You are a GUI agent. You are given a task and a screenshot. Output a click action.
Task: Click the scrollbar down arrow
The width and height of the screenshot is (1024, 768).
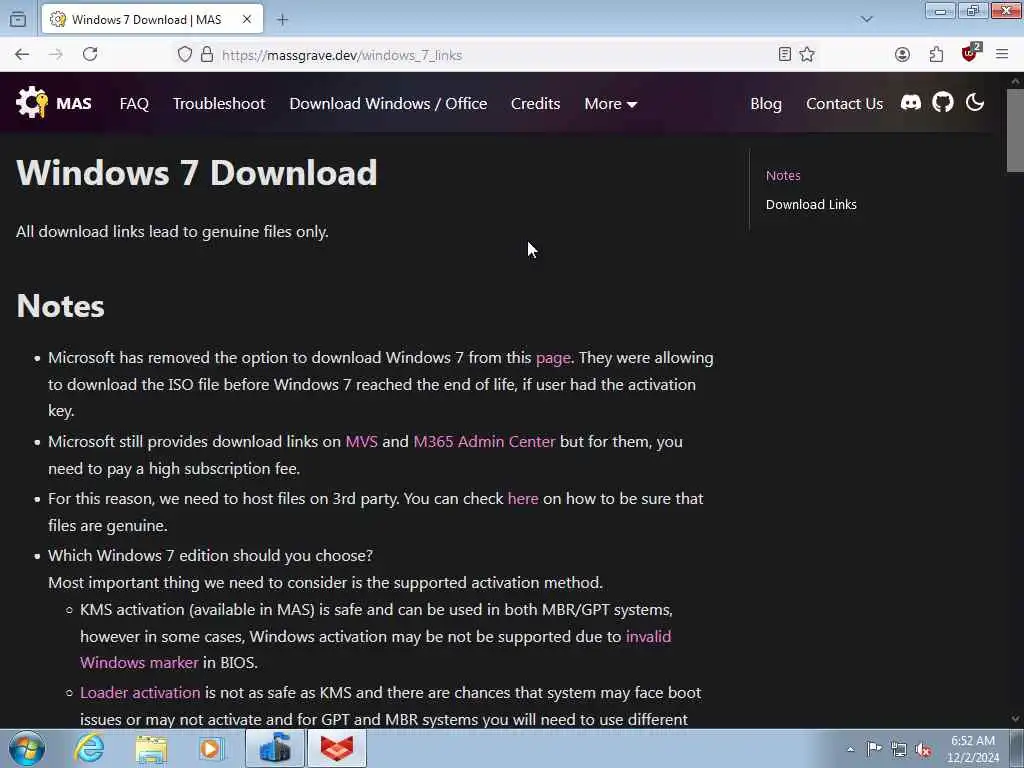(x=1015, y=718)
